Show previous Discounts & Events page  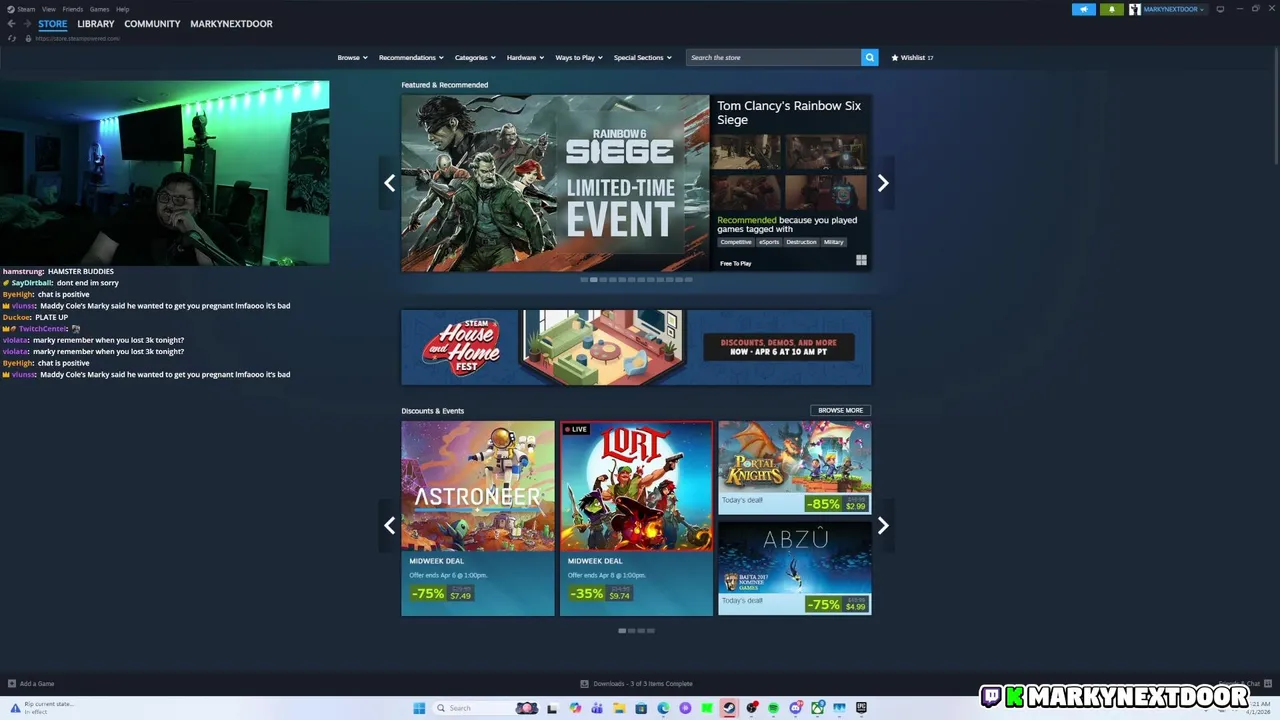tap(389, 525)
